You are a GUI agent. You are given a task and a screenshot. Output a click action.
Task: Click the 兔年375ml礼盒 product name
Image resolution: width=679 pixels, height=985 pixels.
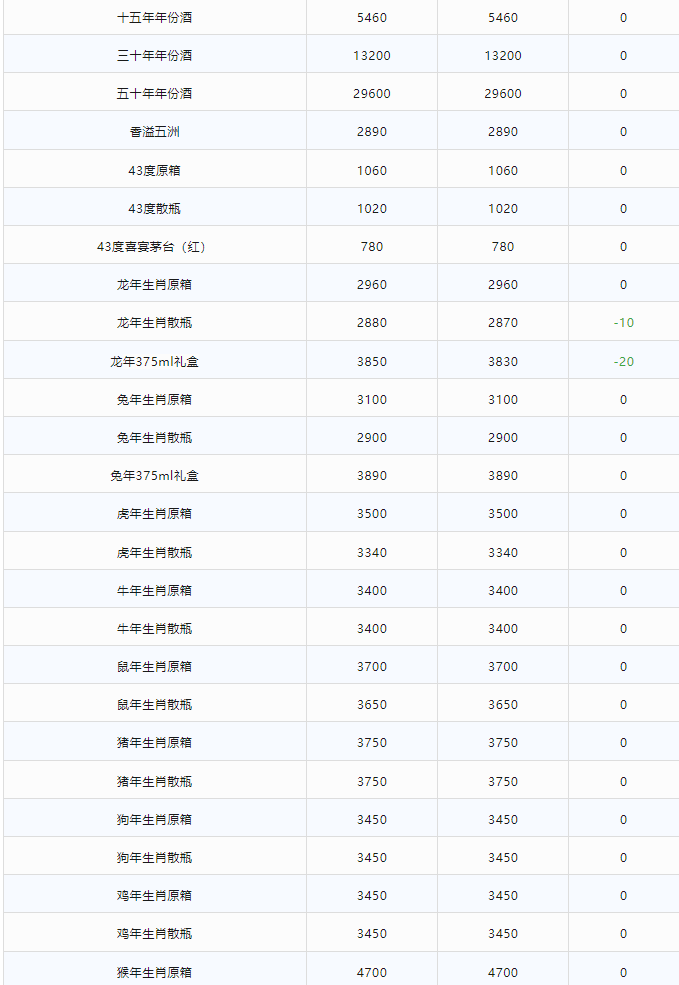[x=155, y=476]
